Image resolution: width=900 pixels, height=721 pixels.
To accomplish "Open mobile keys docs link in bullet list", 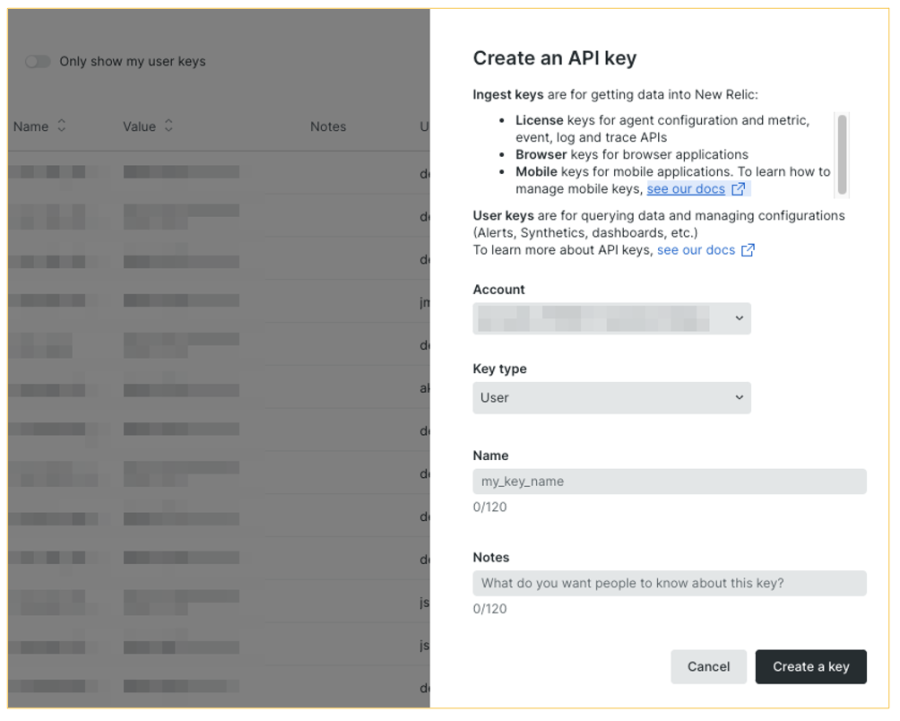I will click(686, 189).
